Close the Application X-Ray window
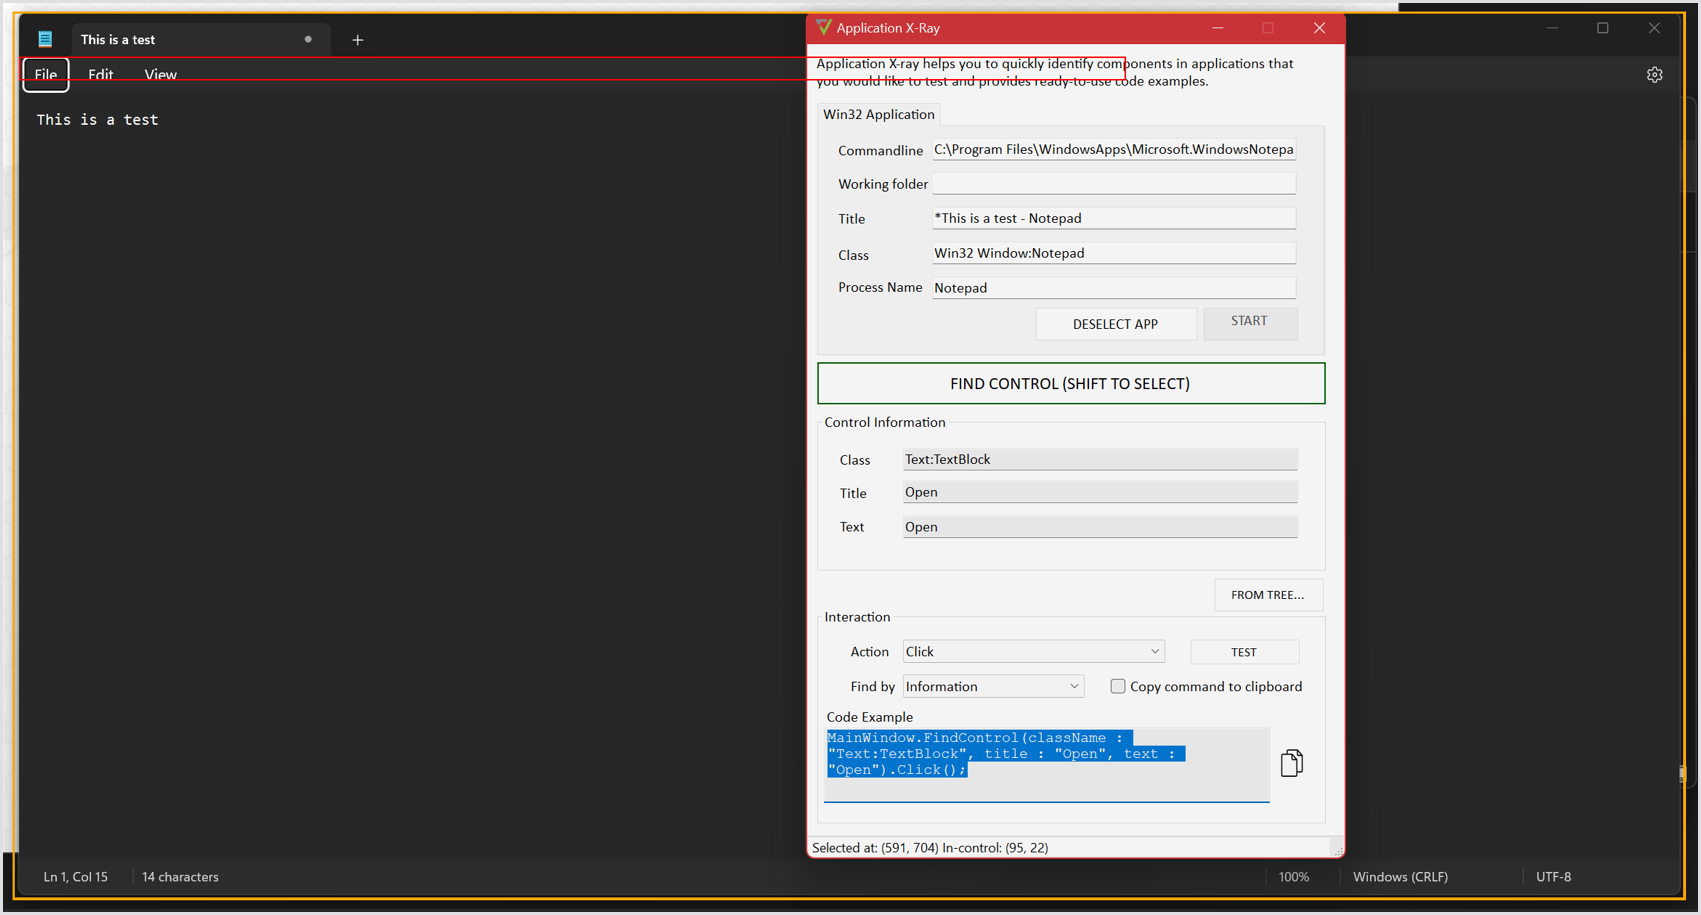The image size is (1701, 915). (x=1319, y=28)
